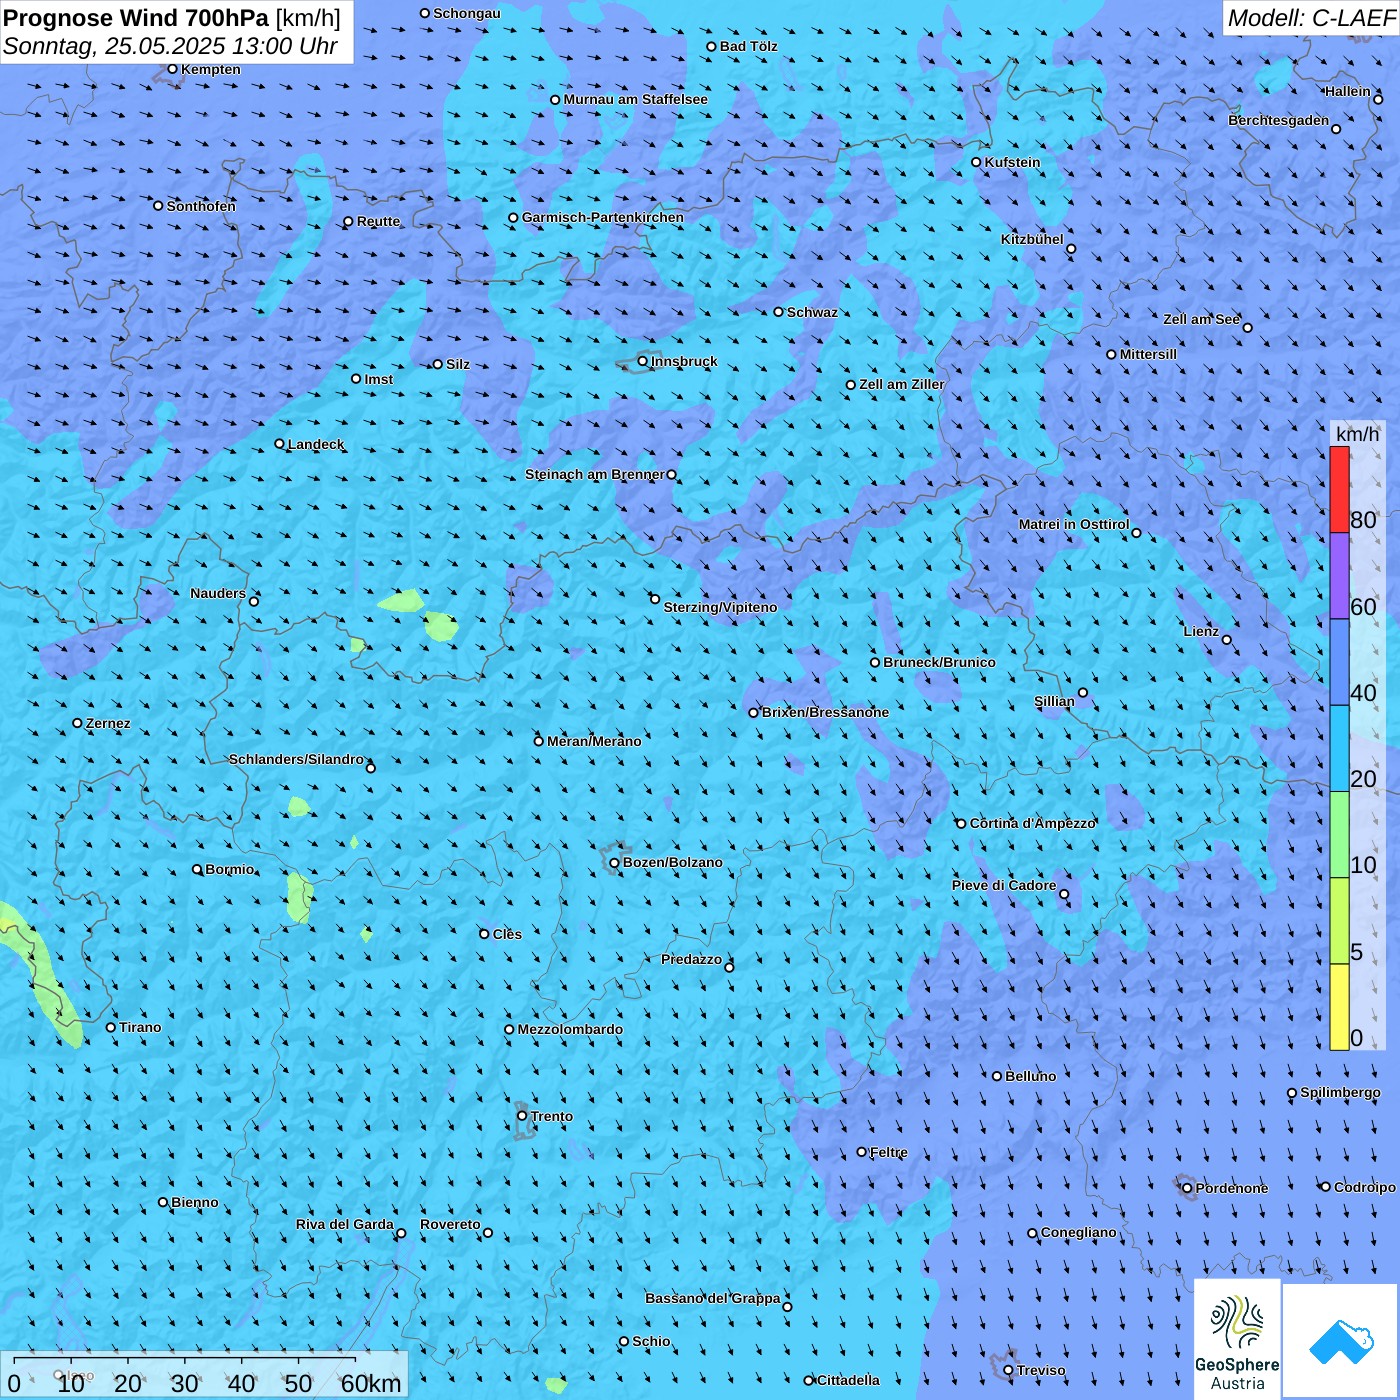Select the yellow 0-5 legend segment
1400x1400 pixels.
pos(1339,1007)
